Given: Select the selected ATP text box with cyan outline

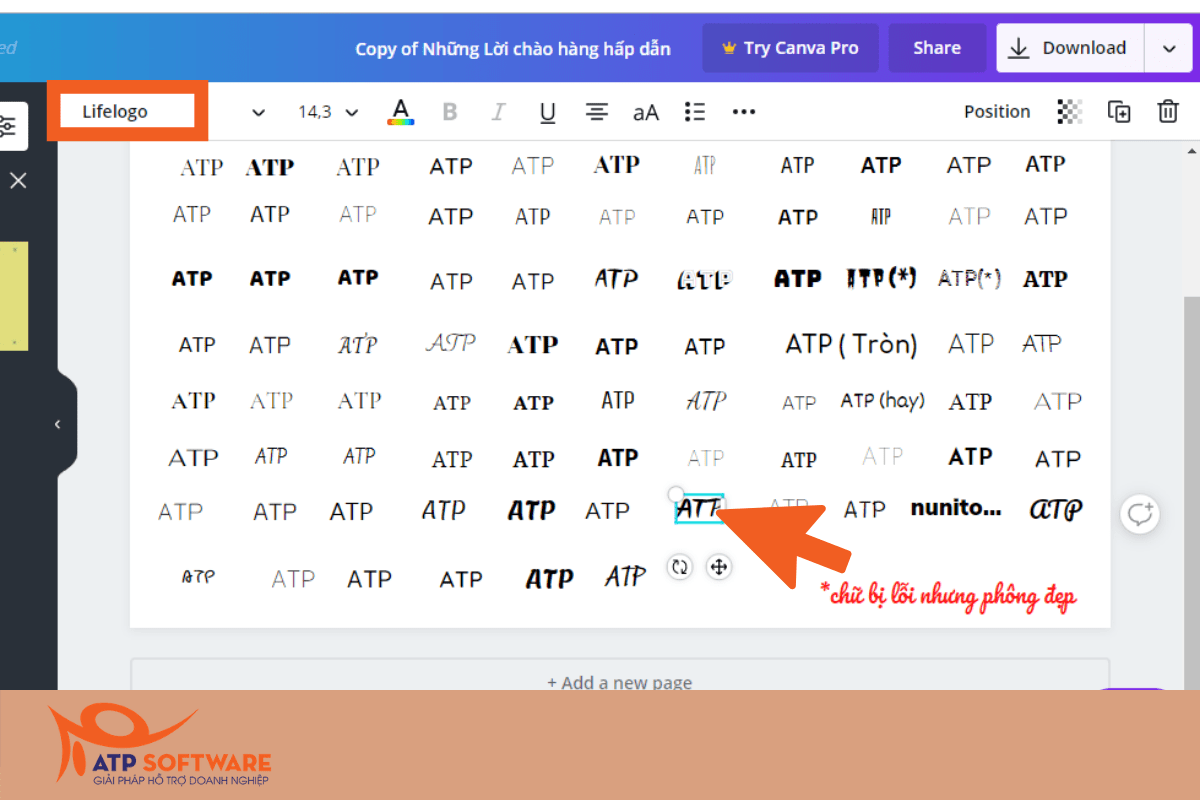Looking at the screenshot, I should point(699,508).
